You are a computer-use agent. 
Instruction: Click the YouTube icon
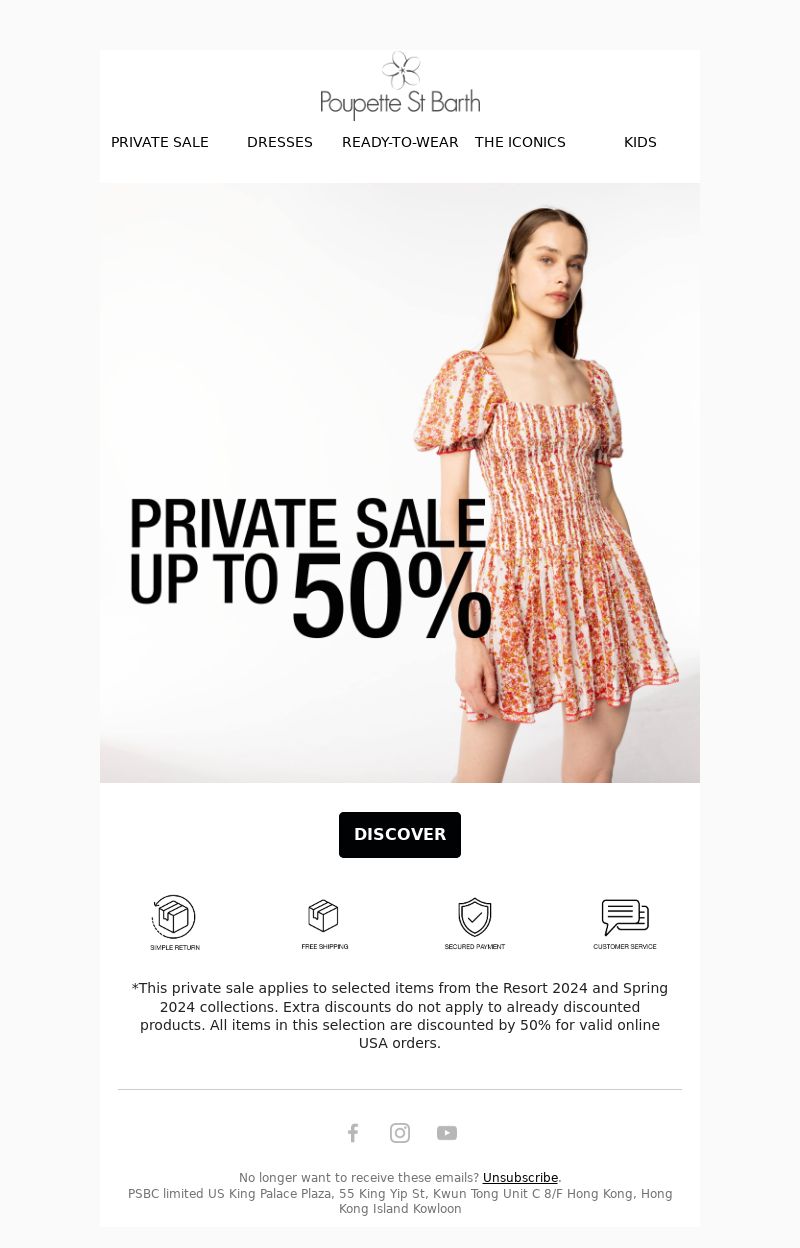click(447, 1133)
